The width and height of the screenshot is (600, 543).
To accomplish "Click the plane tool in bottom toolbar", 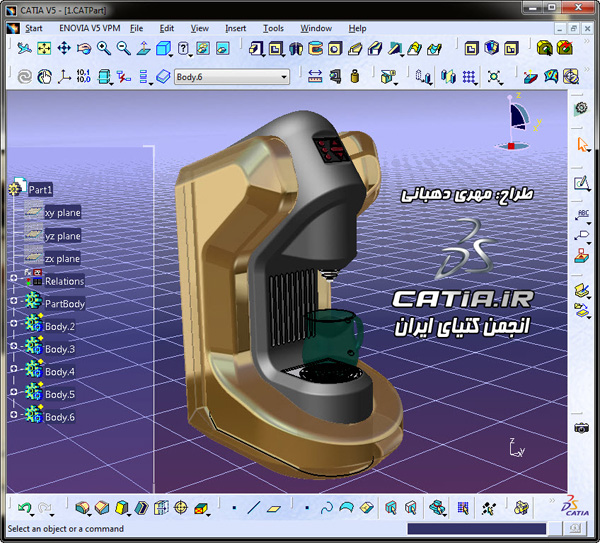I will click(x=274, y=508).
